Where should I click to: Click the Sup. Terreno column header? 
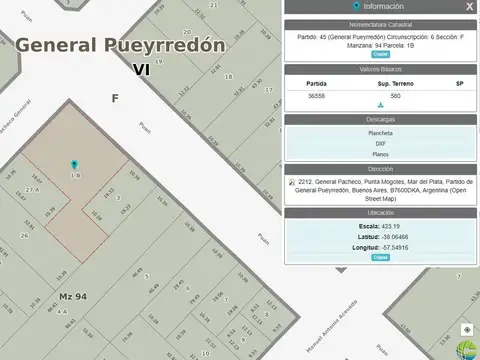click(395, 84)
